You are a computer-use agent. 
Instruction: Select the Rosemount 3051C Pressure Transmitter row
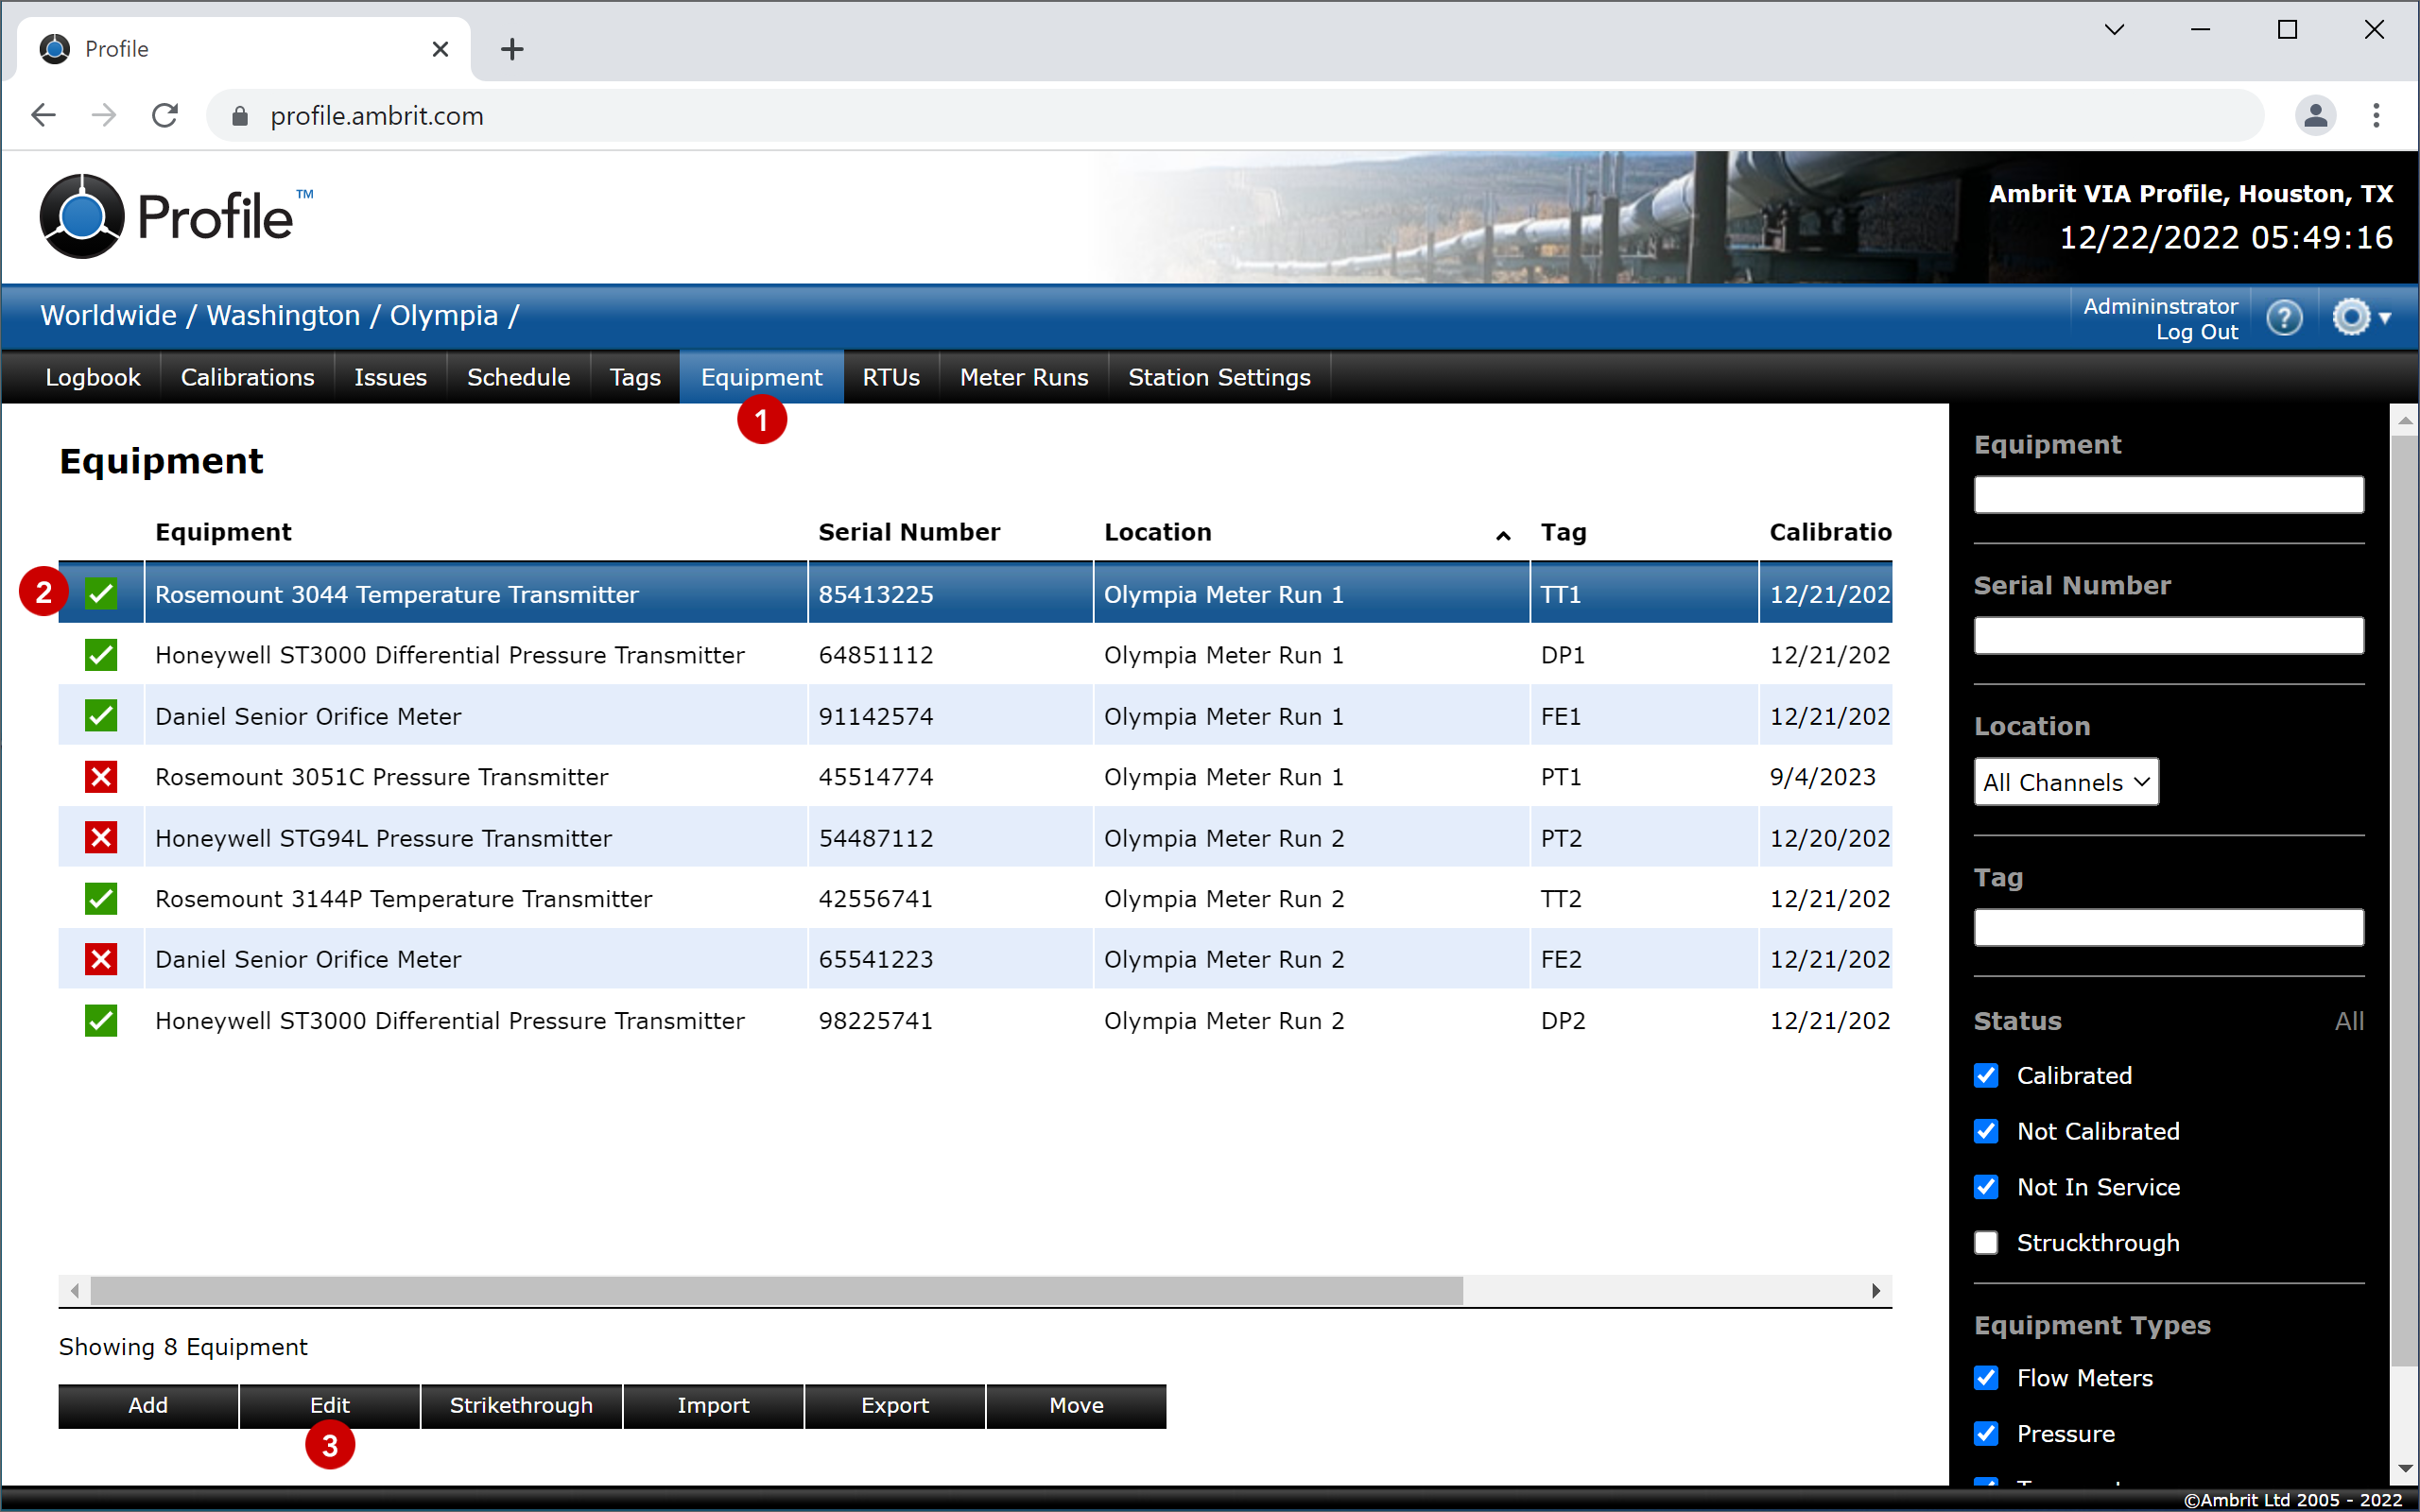click(975, 777)
